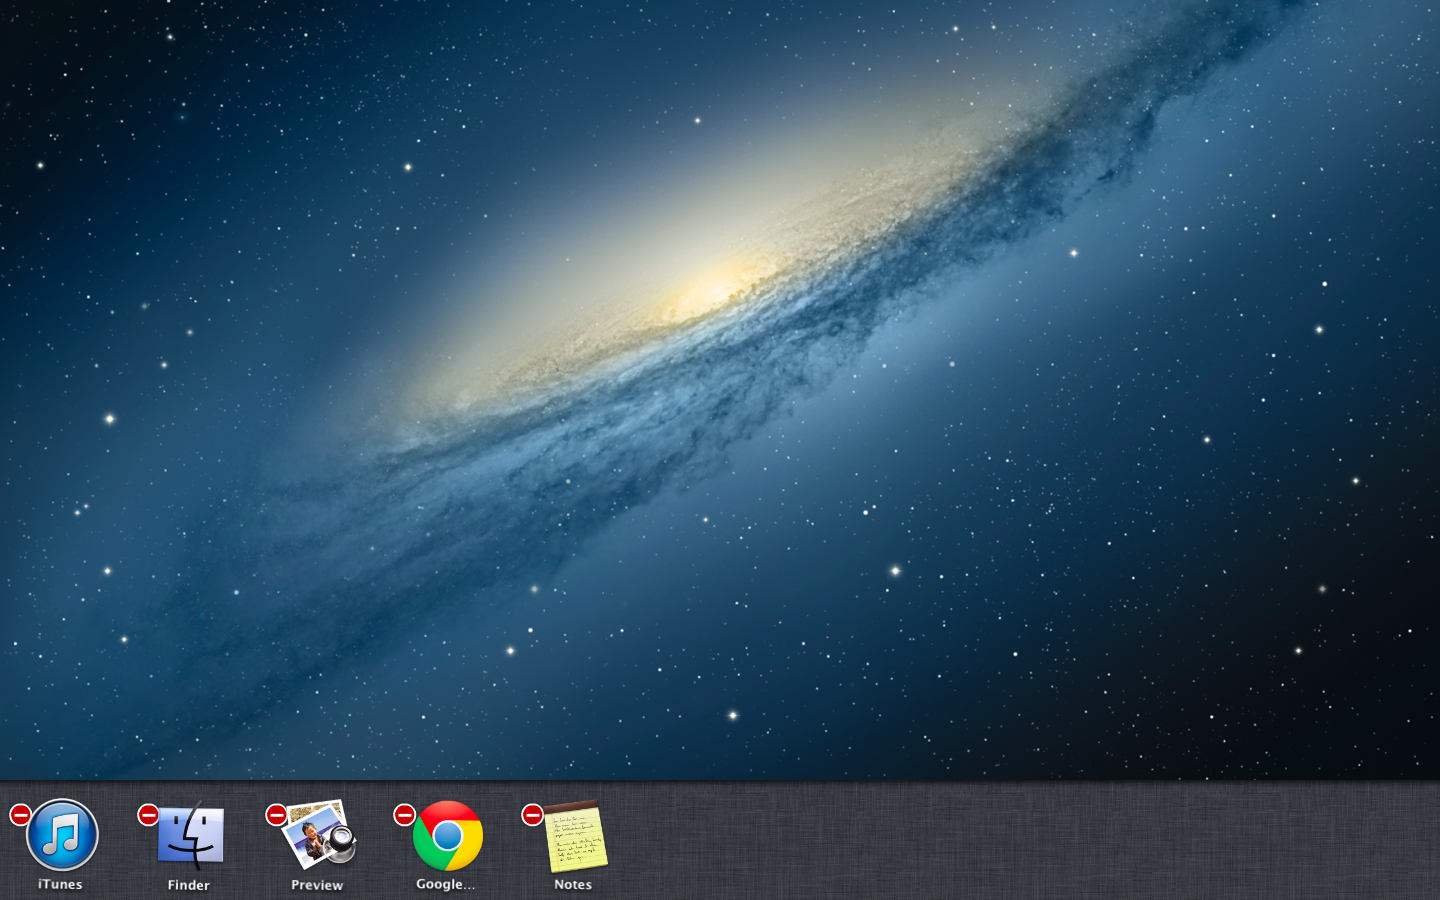Open the Notes app icon
Image resolution: width=1440 pixels, height=900 pixels.
[575, 836]
